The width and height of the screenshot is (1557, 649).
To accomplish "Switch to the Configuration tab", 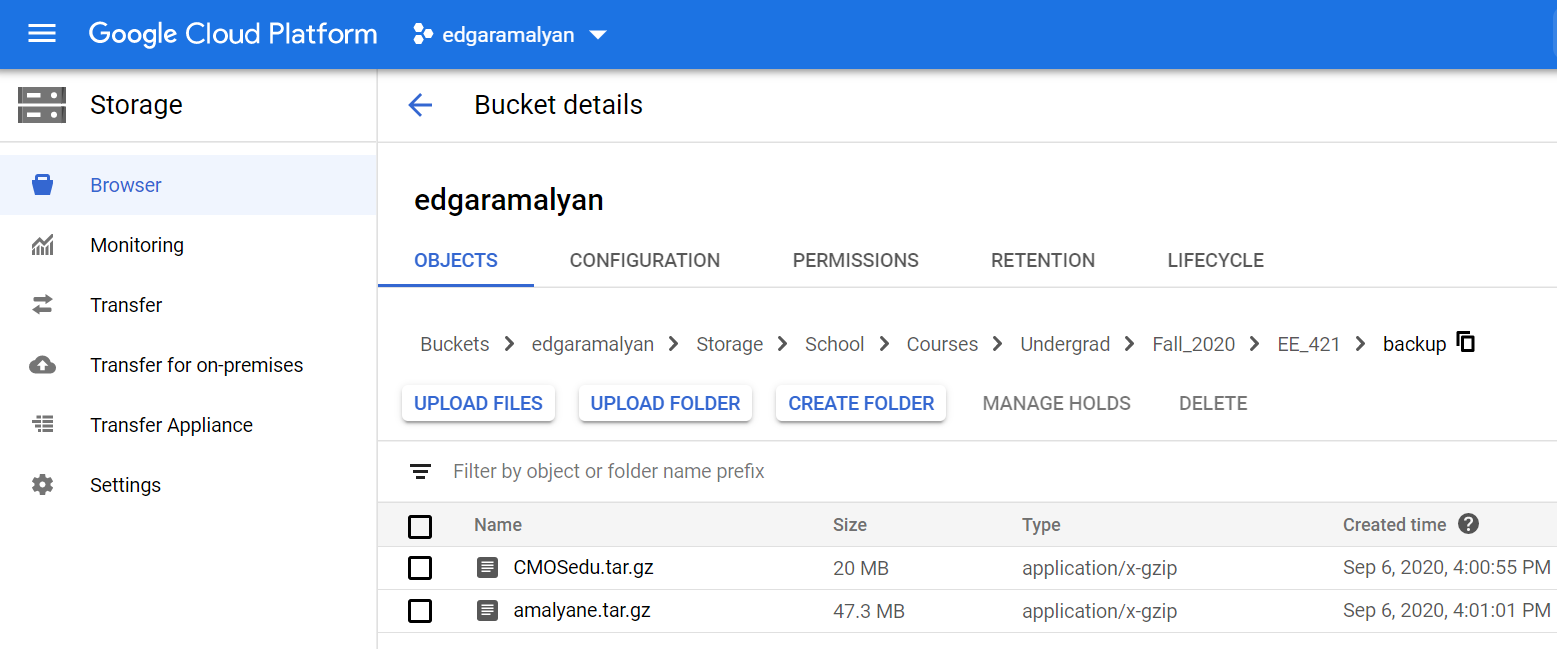I will point(644,260).
